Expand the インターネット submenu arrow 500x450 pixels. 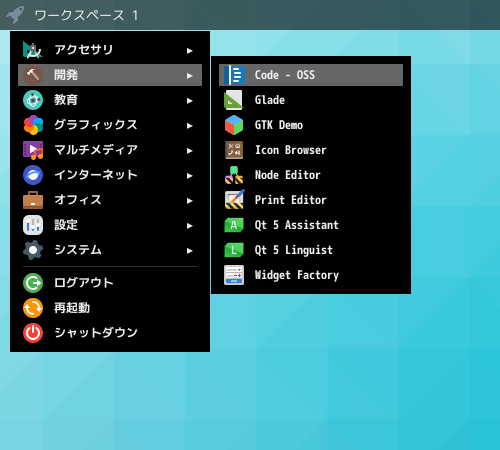coord(190,176)
